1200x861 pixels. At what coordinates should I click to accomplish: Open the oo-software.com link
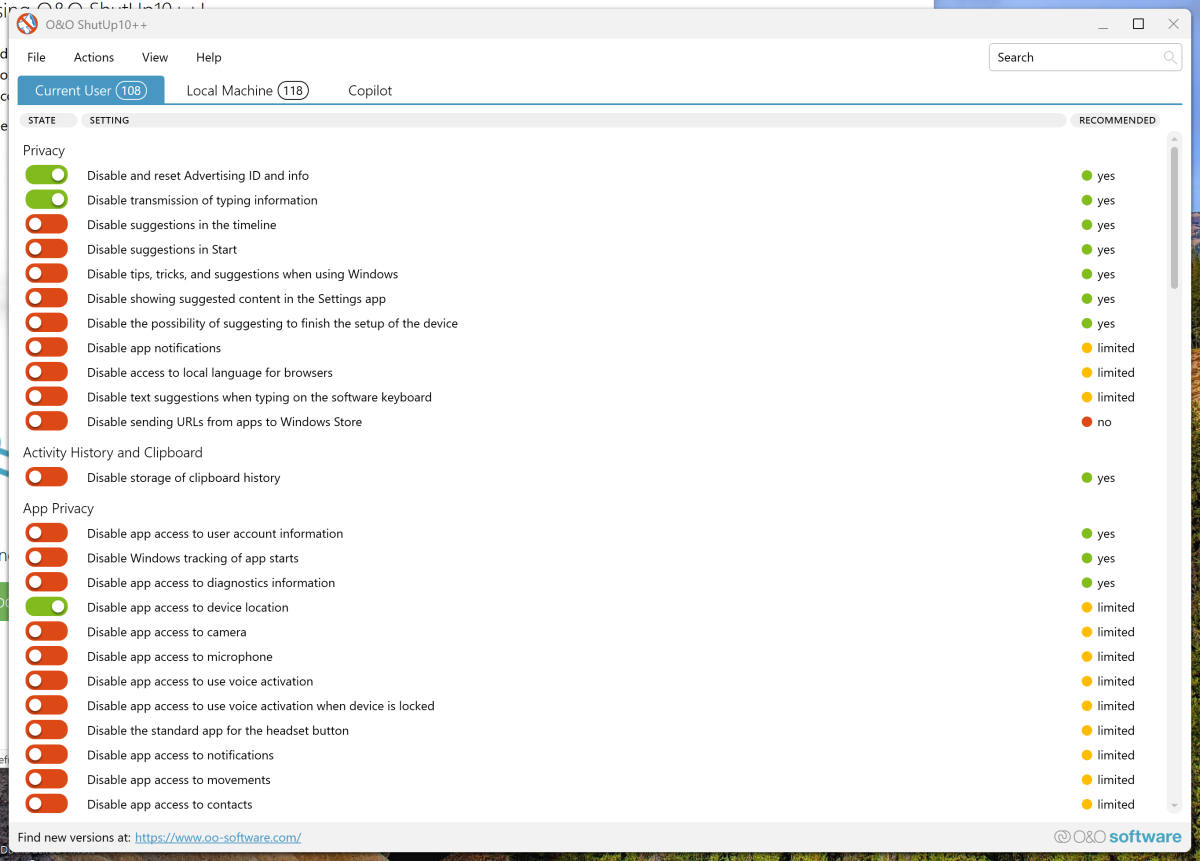coord(218,838)
